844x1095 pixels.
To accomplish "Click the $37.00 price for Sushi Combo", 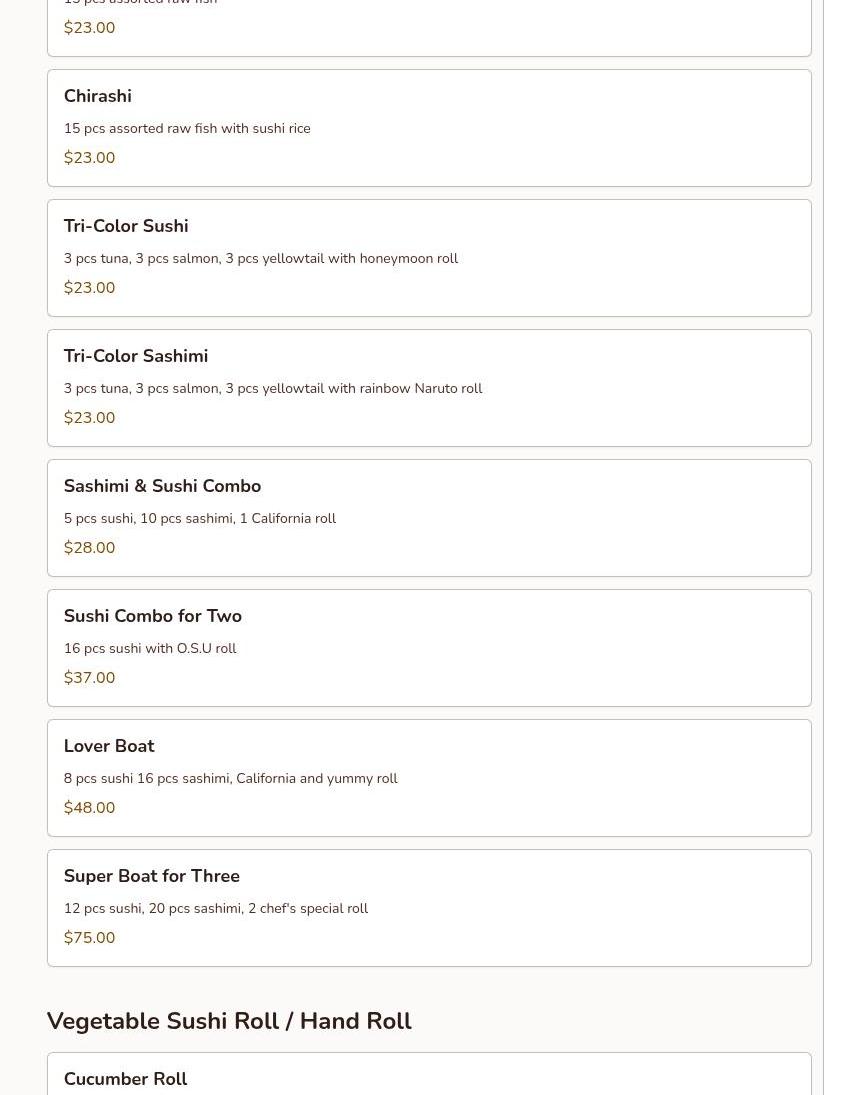I will tap(90, 678).
